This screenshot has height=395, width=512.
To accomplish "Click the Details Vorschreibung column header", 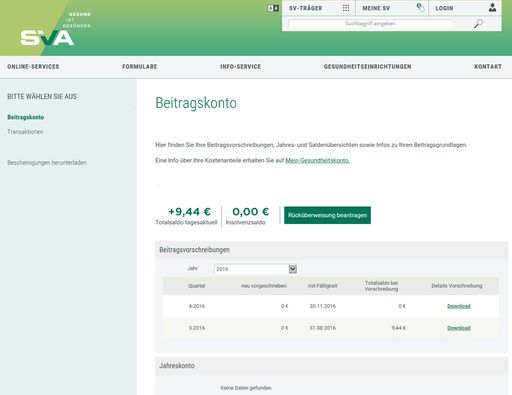I will click(457, 286).
